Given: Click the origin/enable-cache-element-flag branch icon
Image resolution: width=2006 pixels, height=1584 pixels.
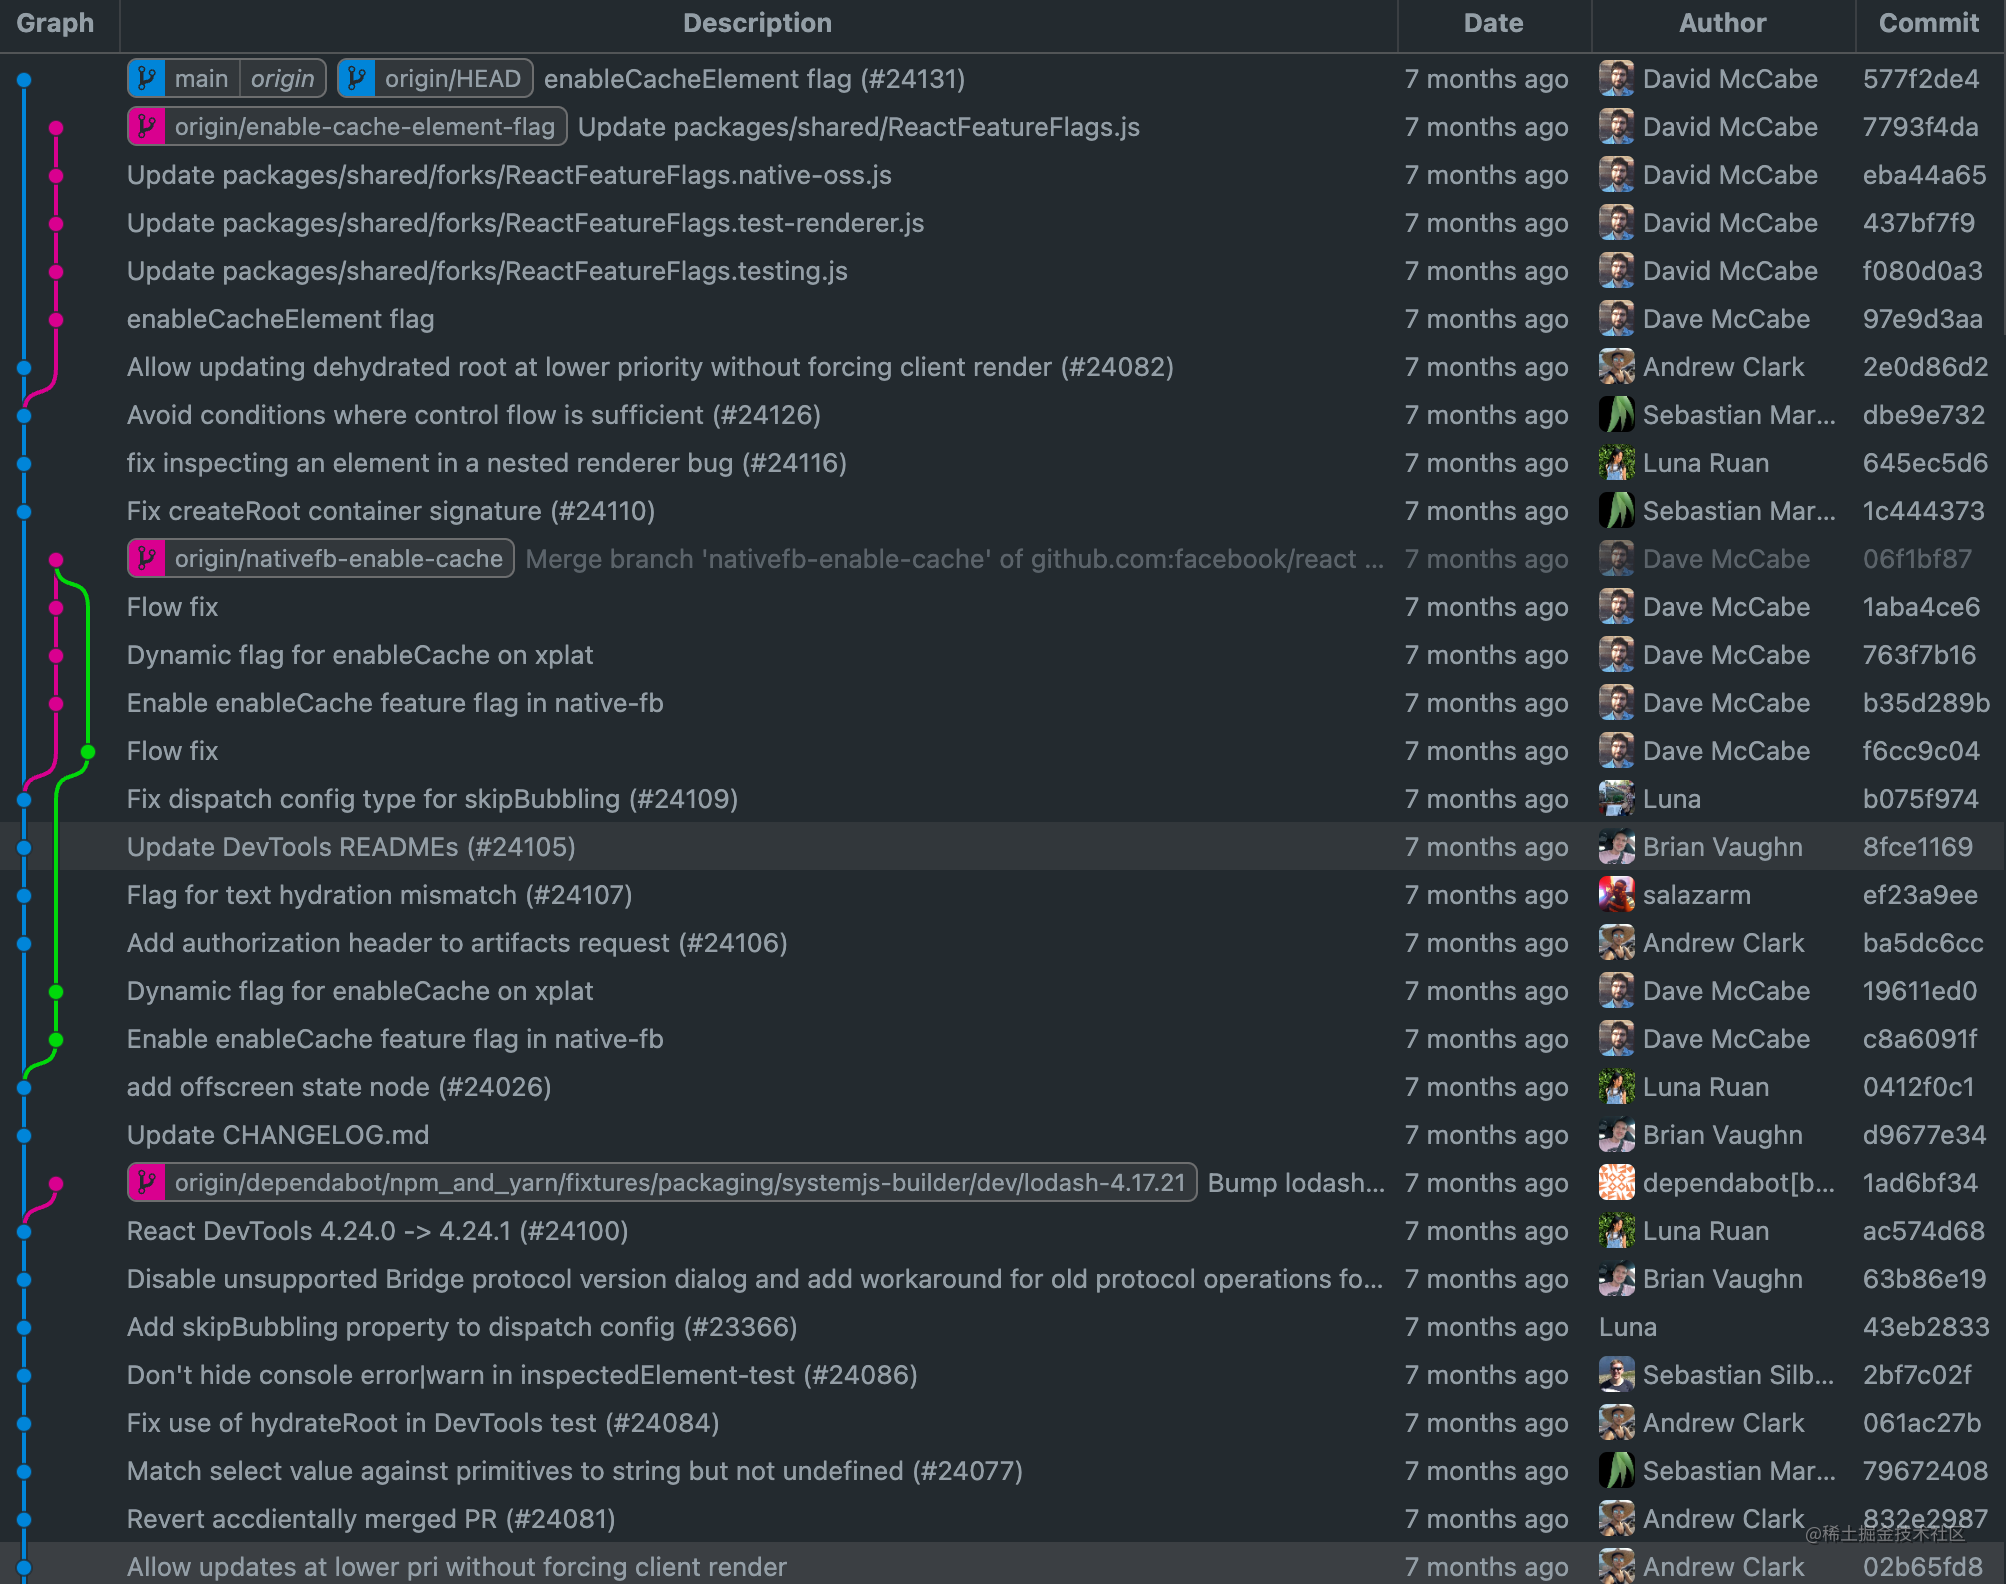Looking at the screenshot, I should coord(147,127).
